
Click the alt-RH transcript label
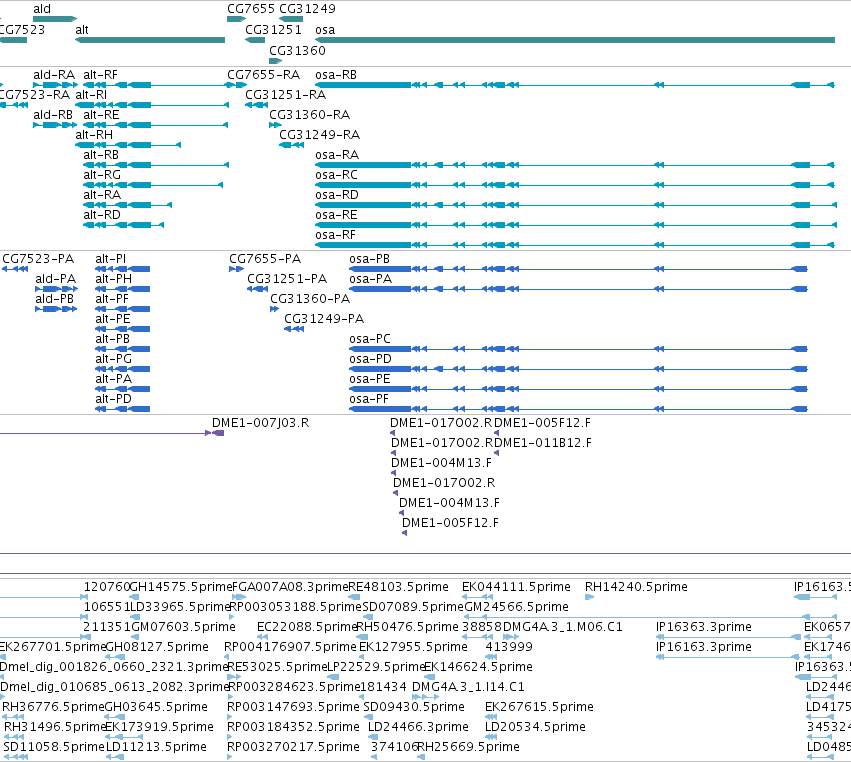94,135
